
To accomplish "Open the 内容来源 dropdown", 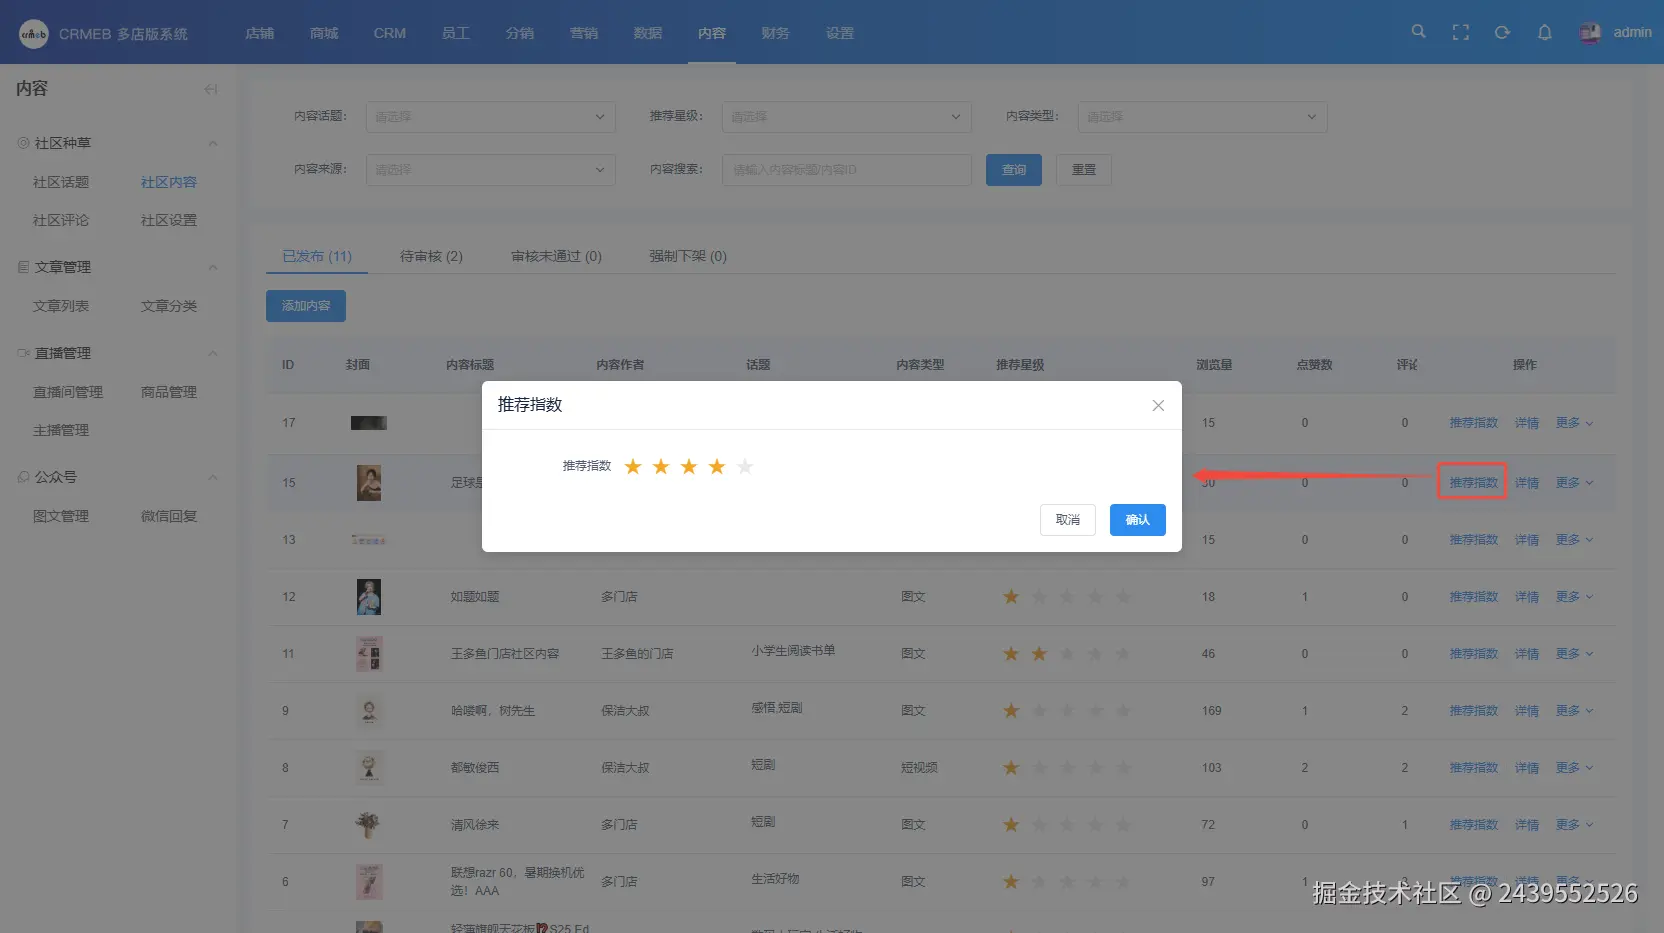I will pos(491,170).
